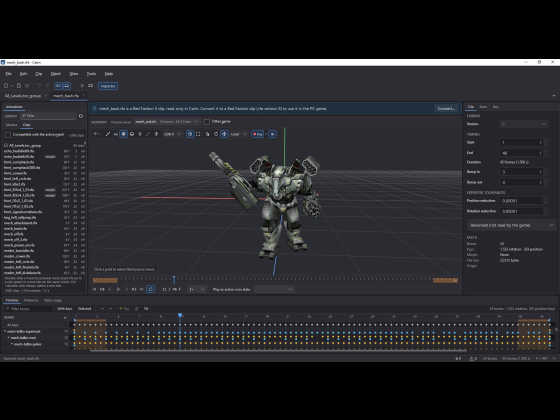560x420 pixels.
Task: Go to the next keyframe
Action: click(134, 289)
